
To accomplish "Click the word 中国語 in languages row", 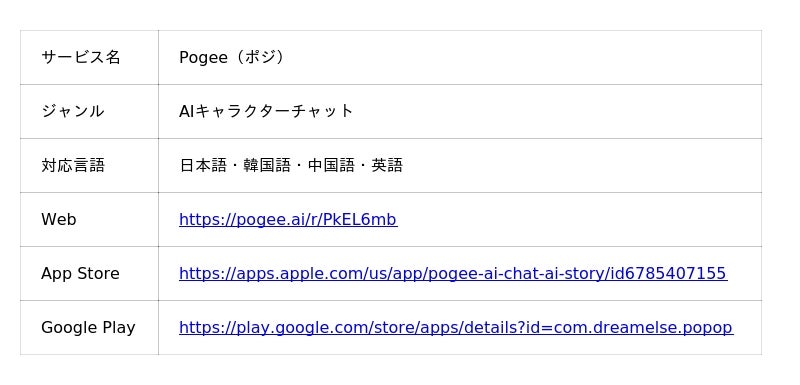I will pyautogui.click(x=331, y=166).
